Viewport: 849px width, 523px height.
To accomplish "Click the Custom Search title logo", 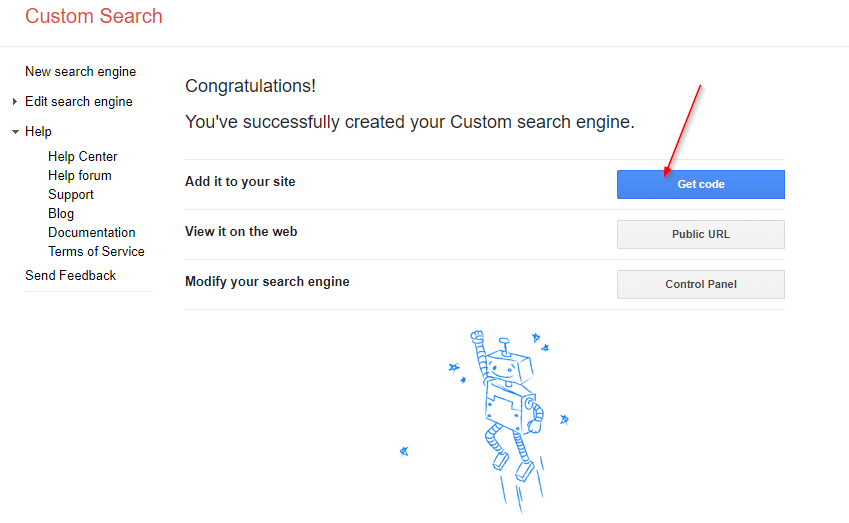I will coord(94,16).
